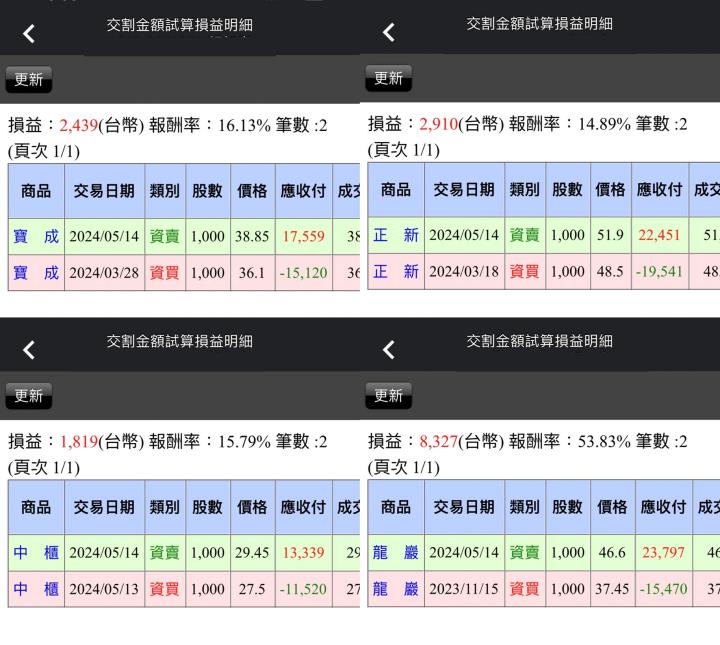Click price 48.5 in 正新 table

click(610, 271)
